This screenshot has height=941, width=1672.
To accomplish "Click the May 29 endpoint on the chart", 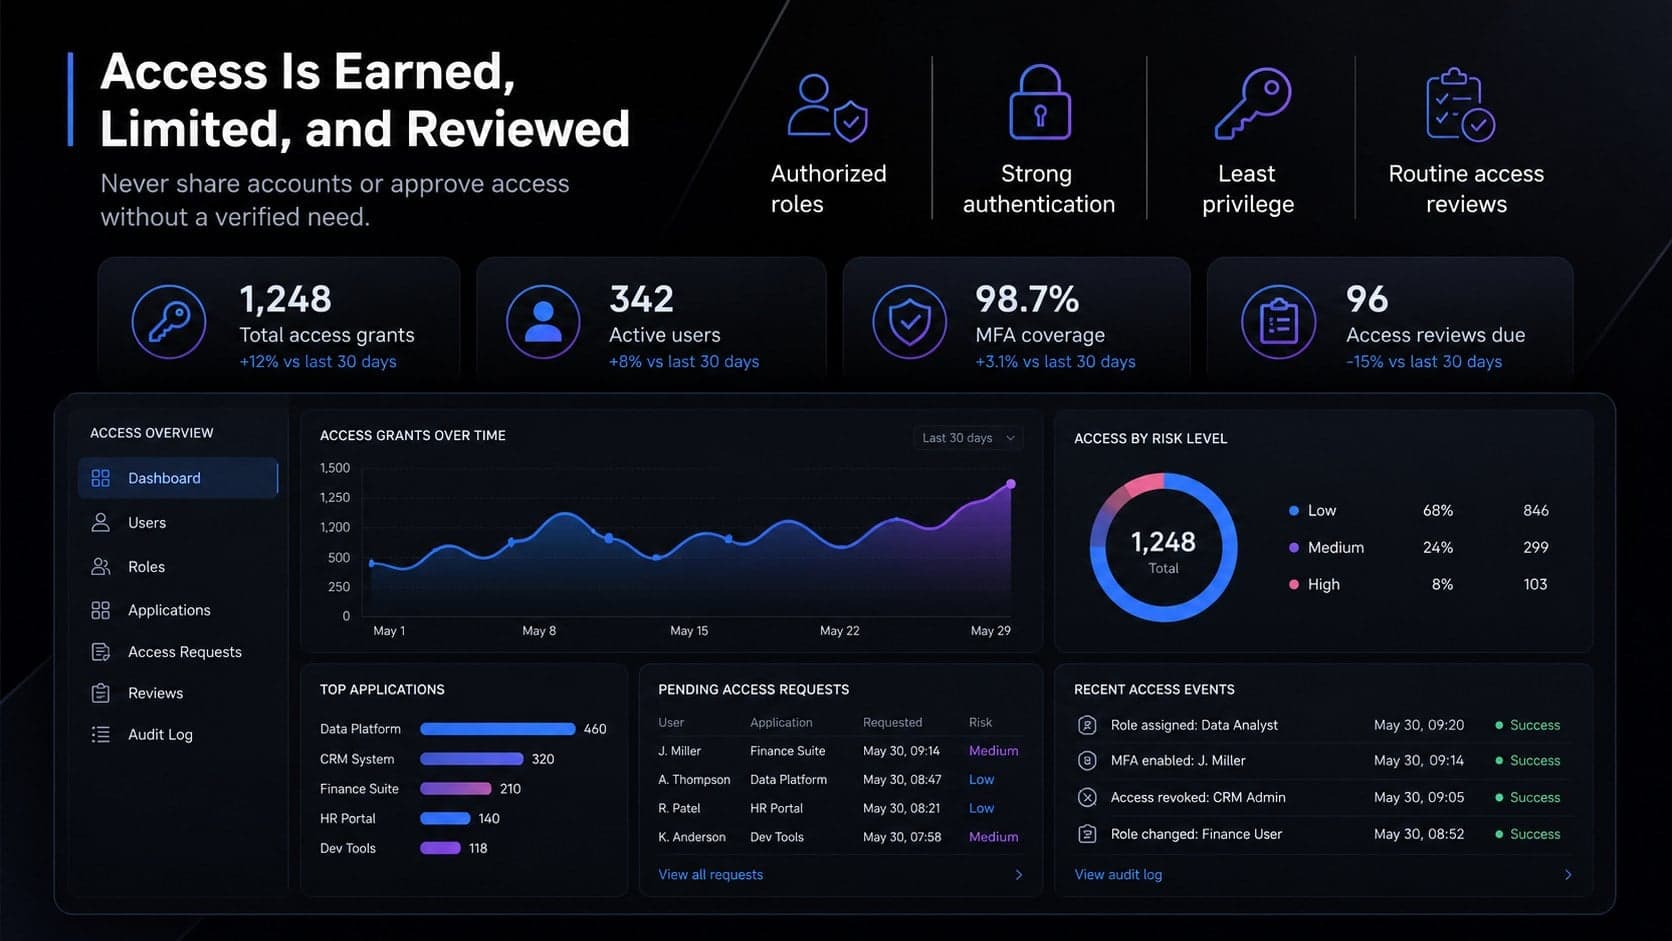I will (1011, 484).
